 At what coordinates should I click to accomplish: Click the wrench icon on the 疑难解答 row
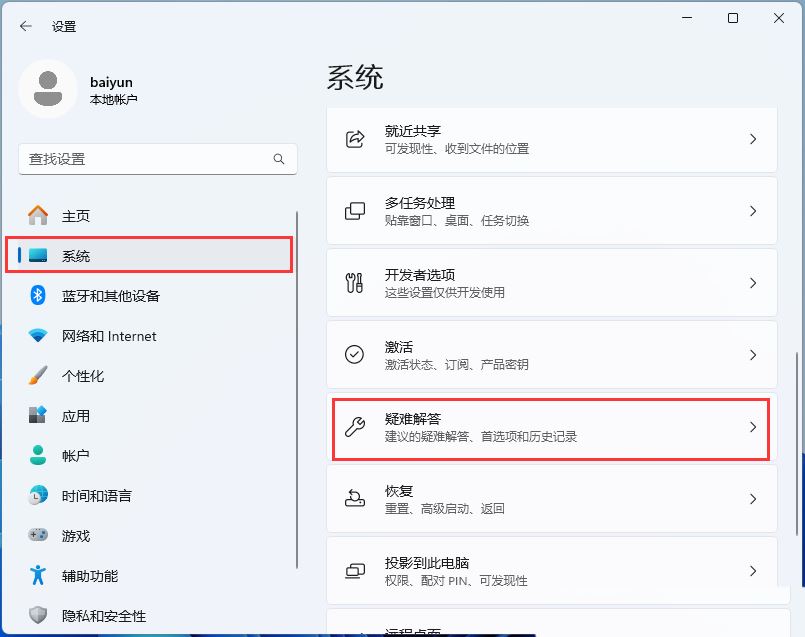click(355, 427)
